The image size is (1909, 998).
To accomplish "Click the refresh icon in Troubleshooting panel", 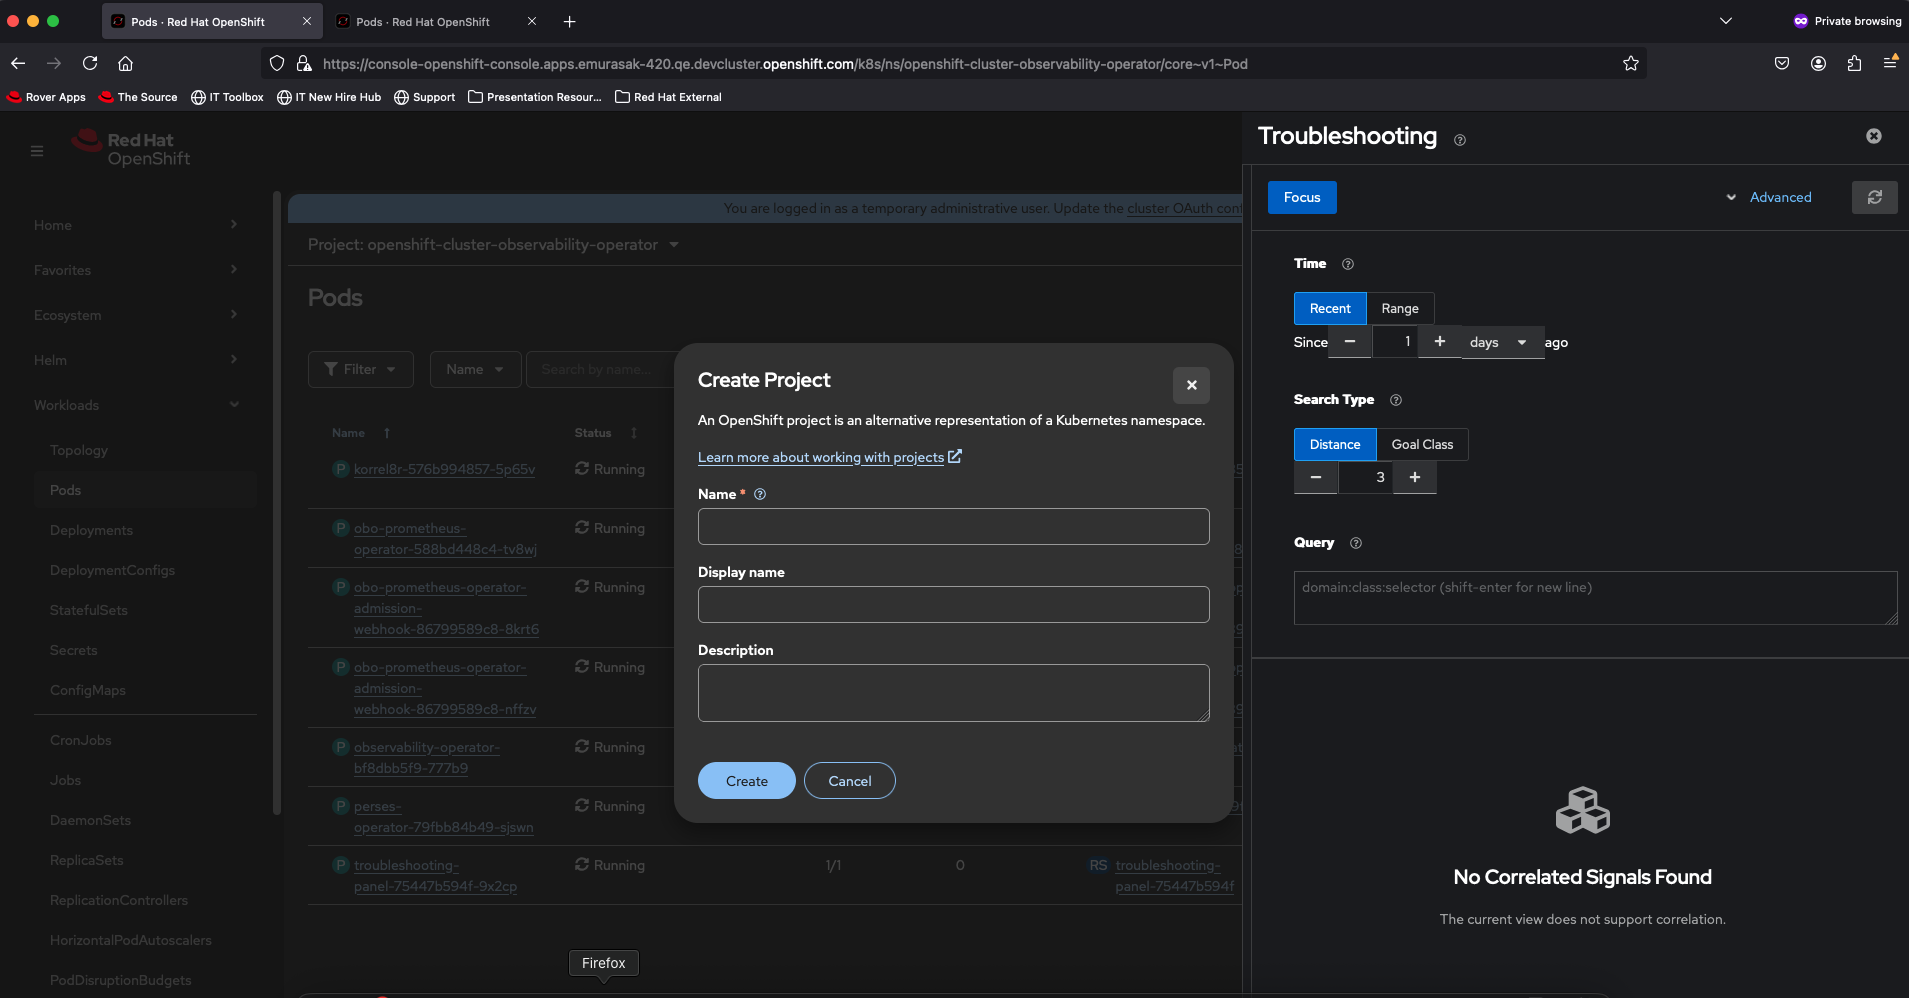I will point(1874,197).
